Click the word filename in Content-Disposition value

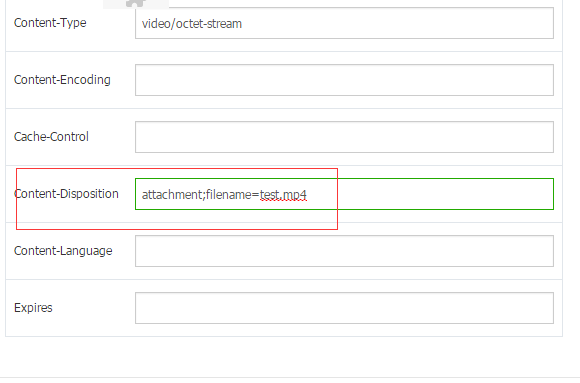[229, 195]
